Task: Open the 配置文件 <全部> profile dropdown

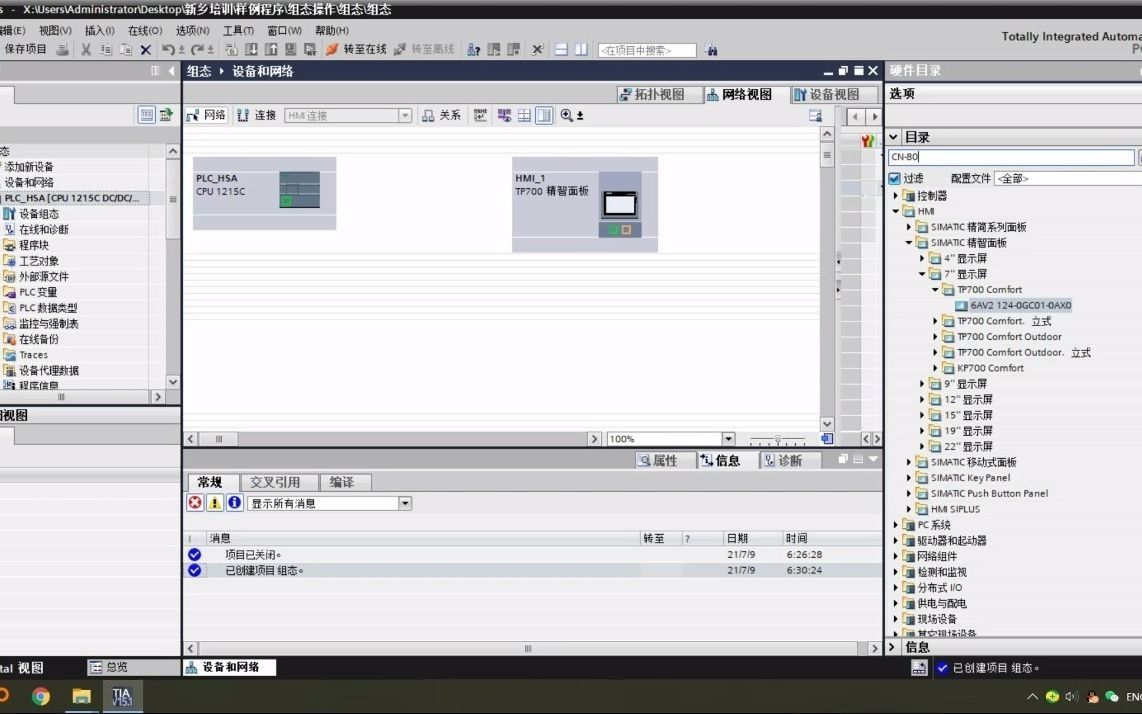Action: [x=1068, y=178]
